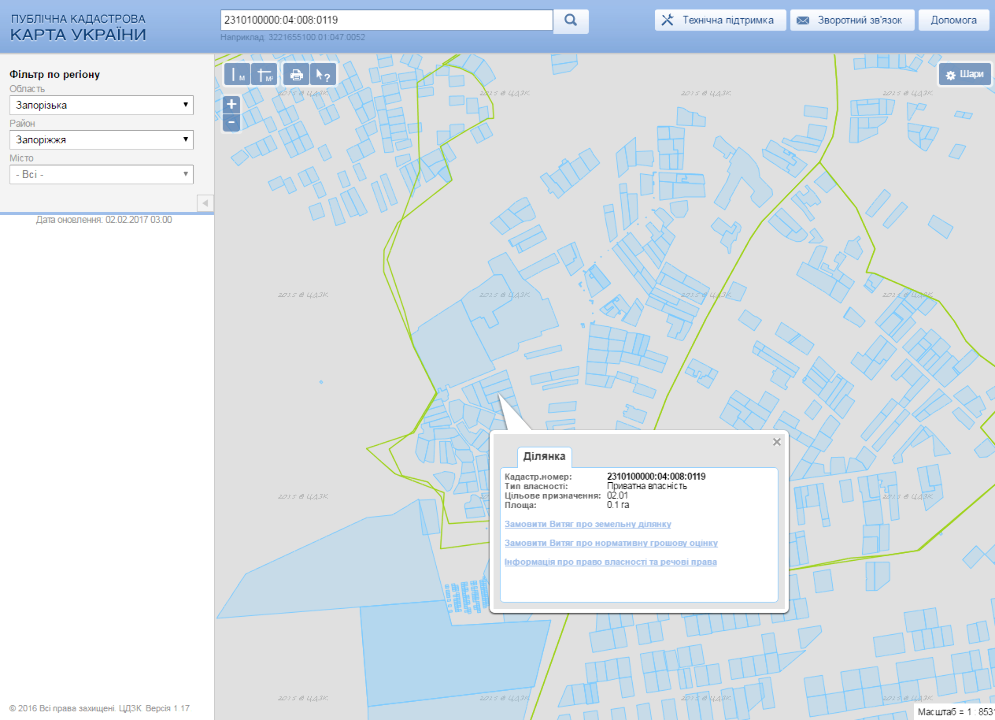The width and height of the screenshot is (995, 720).
Task: Open Інформація про право власності link
Action: click(610, 562)
